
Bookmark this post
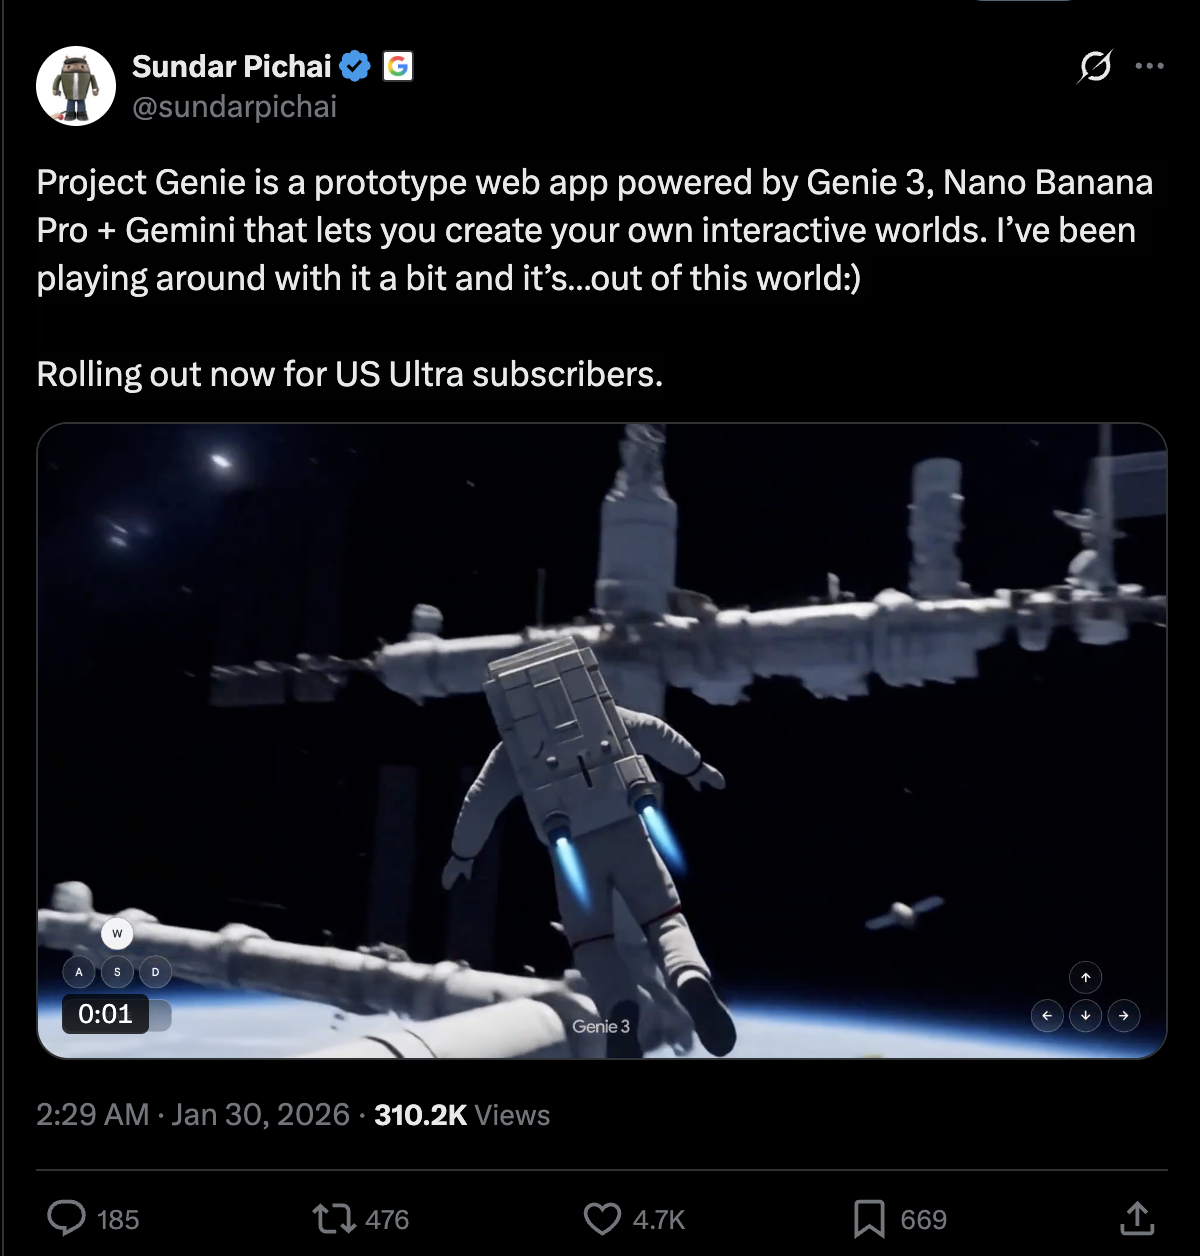pos(873,1219)
